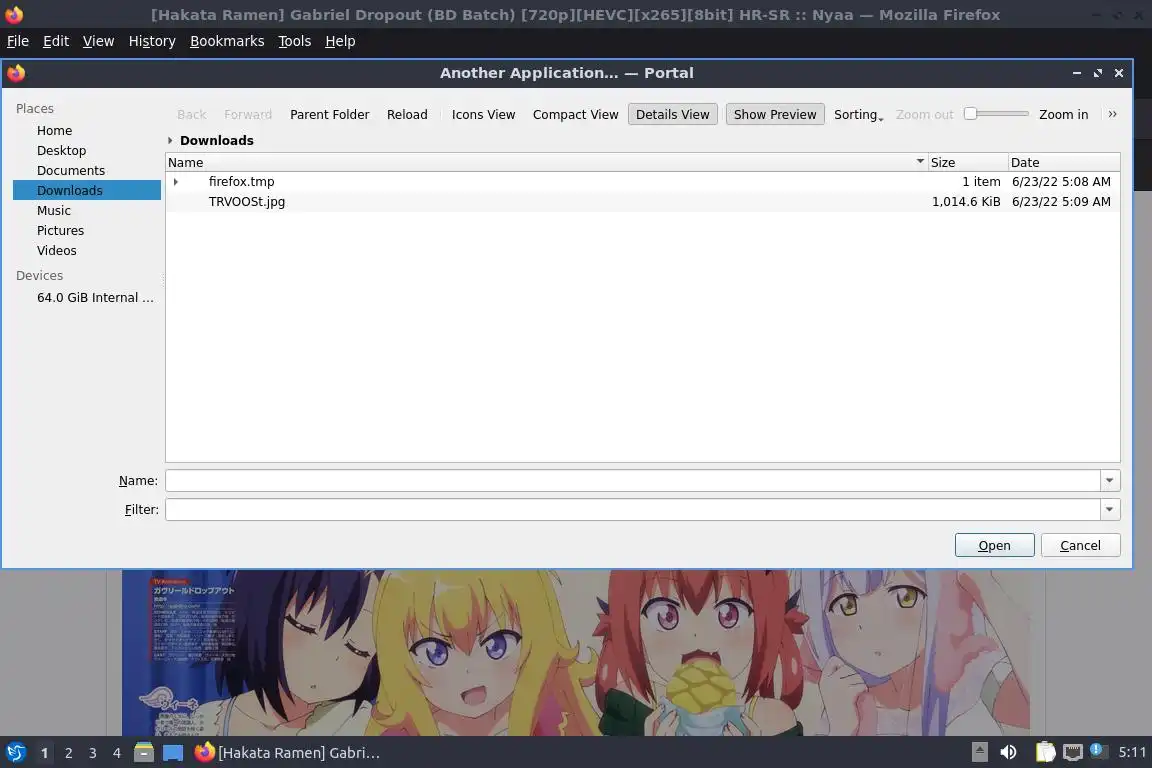1152x768 pixels.
Task: Go to Parent Folder
Action: click(x=329, y=115)
